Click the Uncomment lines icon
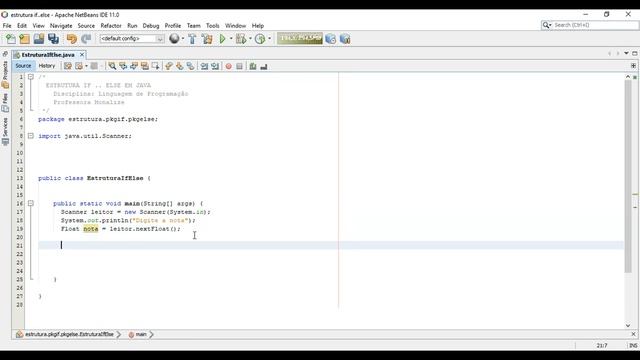This screenshot has width=640, height=360. click(264, 66)
